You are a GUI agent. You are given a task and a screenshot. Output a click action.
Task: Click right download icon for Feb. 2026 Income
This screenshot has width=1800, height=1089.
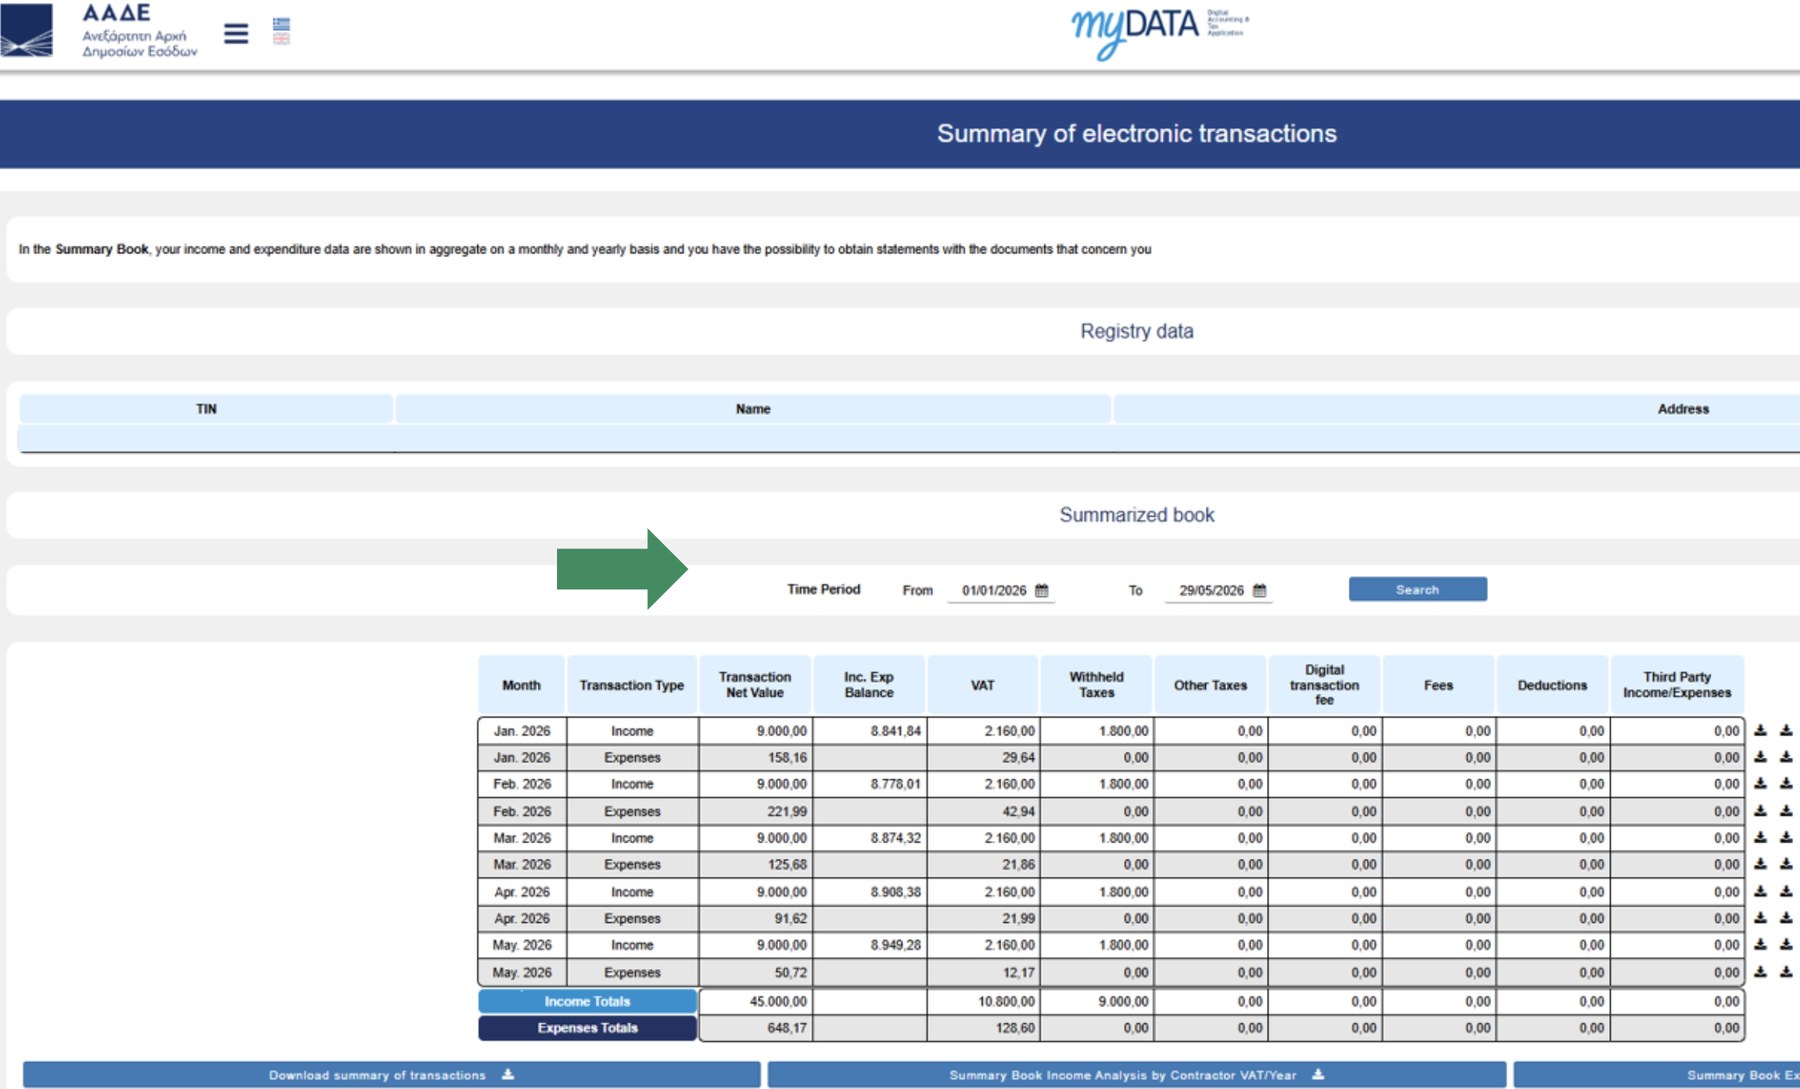1786,784
